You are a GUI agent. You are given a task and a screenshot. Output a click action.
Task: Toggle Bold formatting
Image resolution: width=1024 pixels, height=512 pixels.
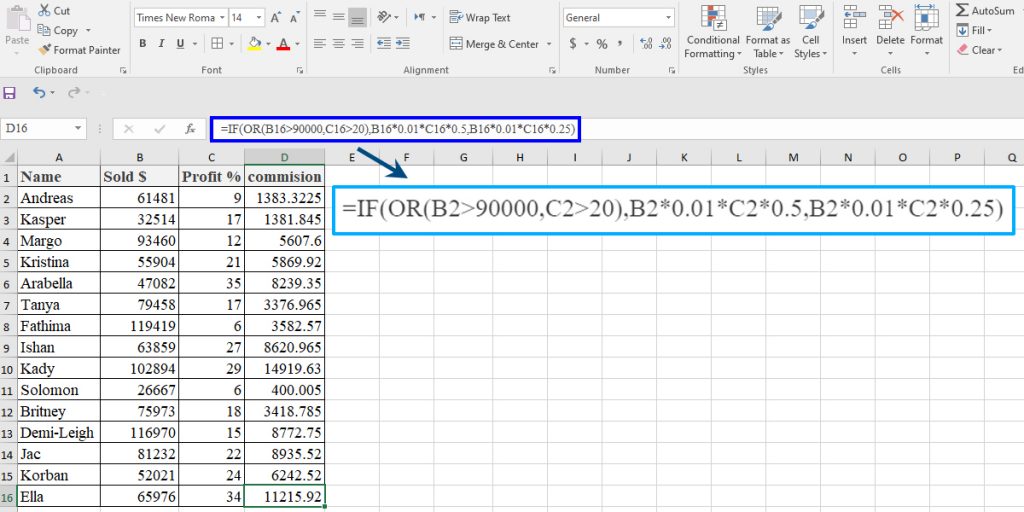tap(142, 44)
